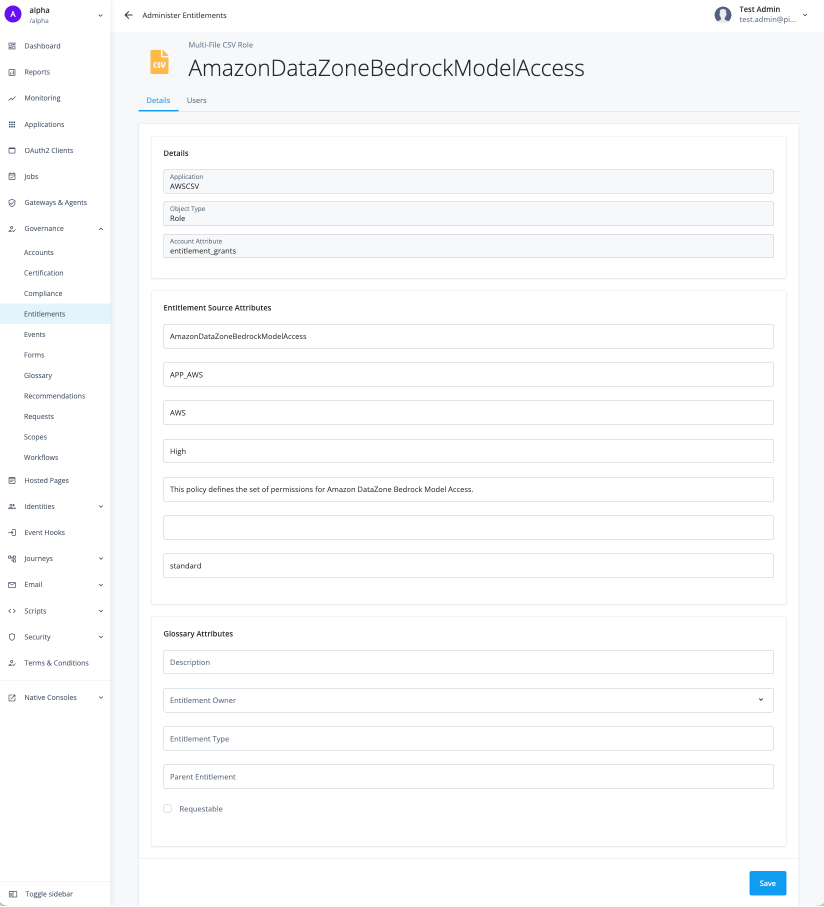This screenshot has height=907, width=824.
Task: Open Certification under Governance
Action: point(44,273)
